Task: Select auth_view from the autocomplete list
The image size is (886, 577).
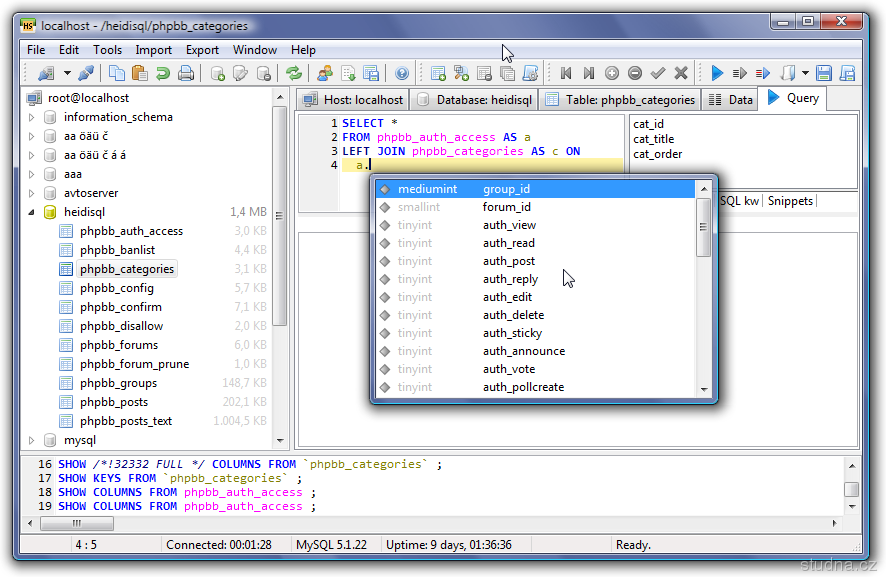Action: (x=509, y=225)
